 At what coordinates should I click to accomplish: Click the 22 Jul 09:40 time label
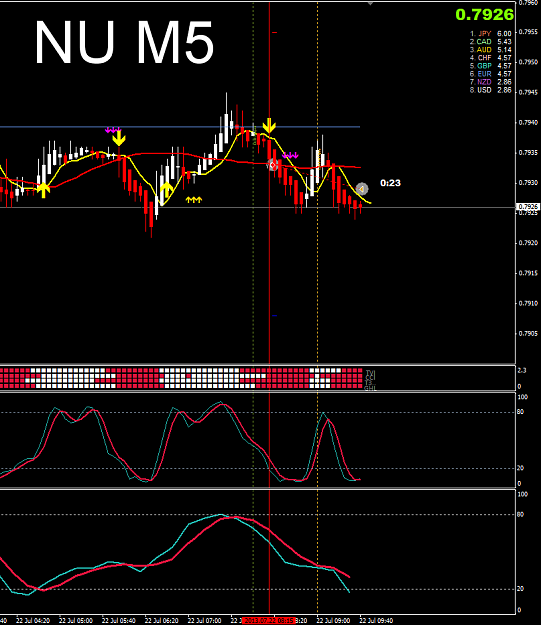[376, 621]
